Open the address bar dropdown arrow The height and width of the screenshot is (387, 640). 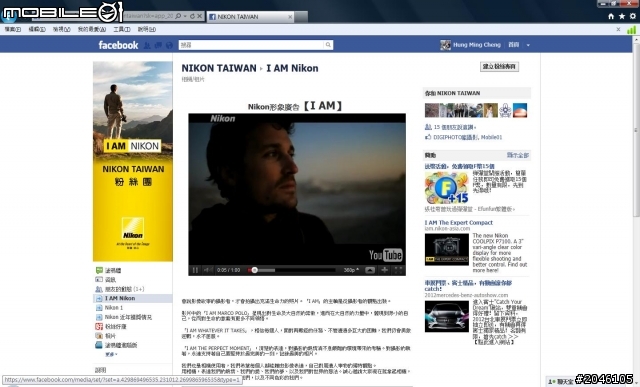[x=185, y=16]
